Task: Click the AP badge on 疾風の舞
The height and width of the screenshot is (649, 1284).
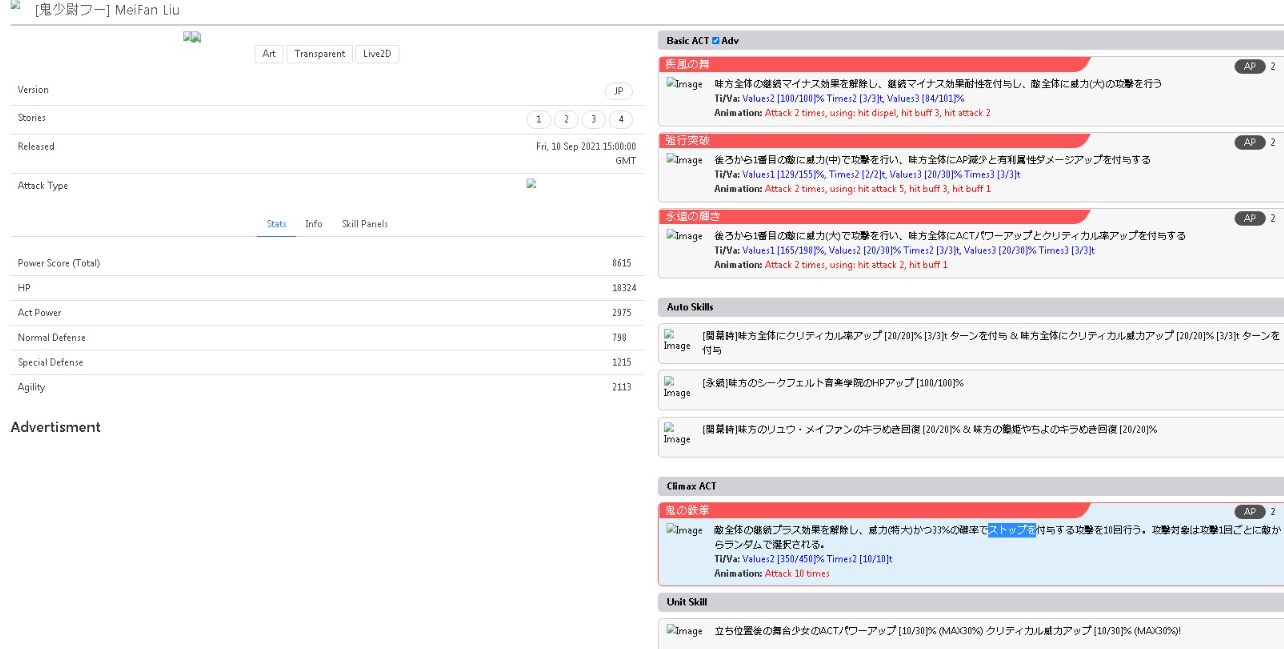Action: click(x=1250, y=67)
